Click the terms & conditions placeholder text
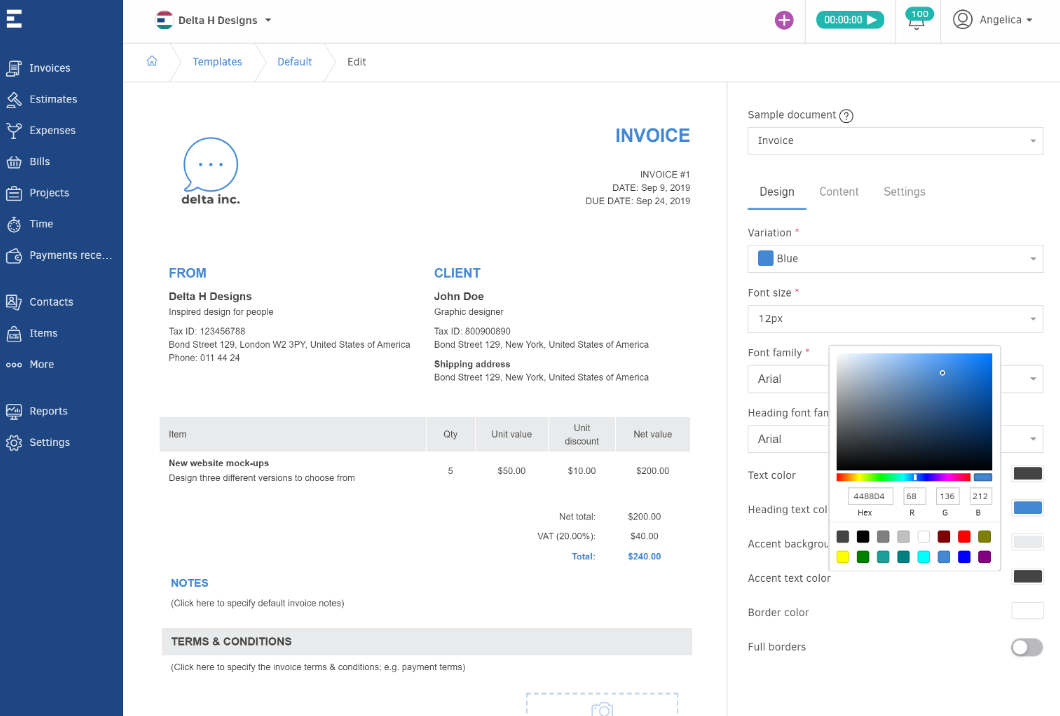The height and width of the screenshot is (716, 1060). (x=318, y=667)
